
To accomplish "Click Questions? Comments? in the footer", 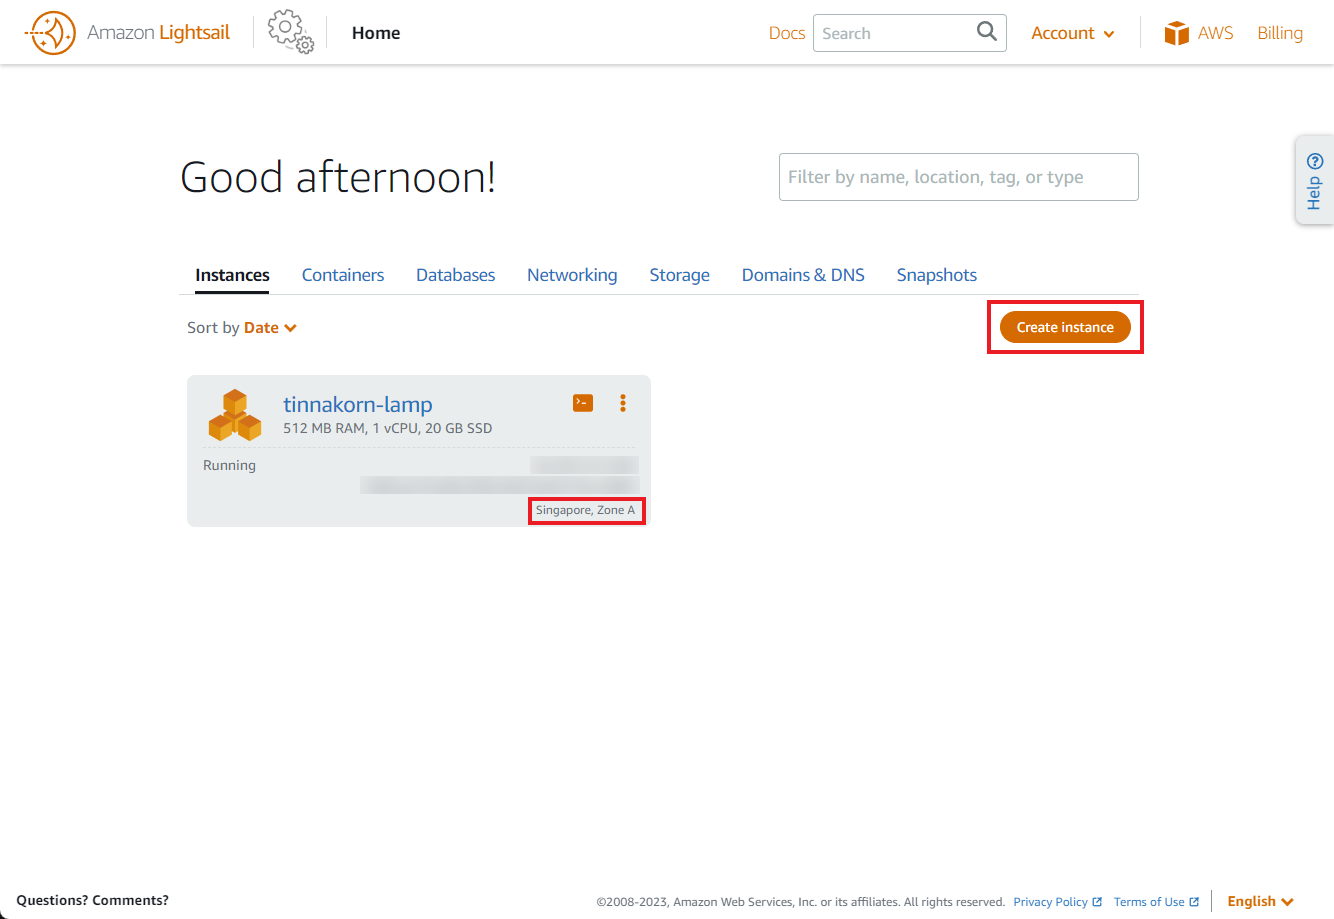I will pos(93,900).
